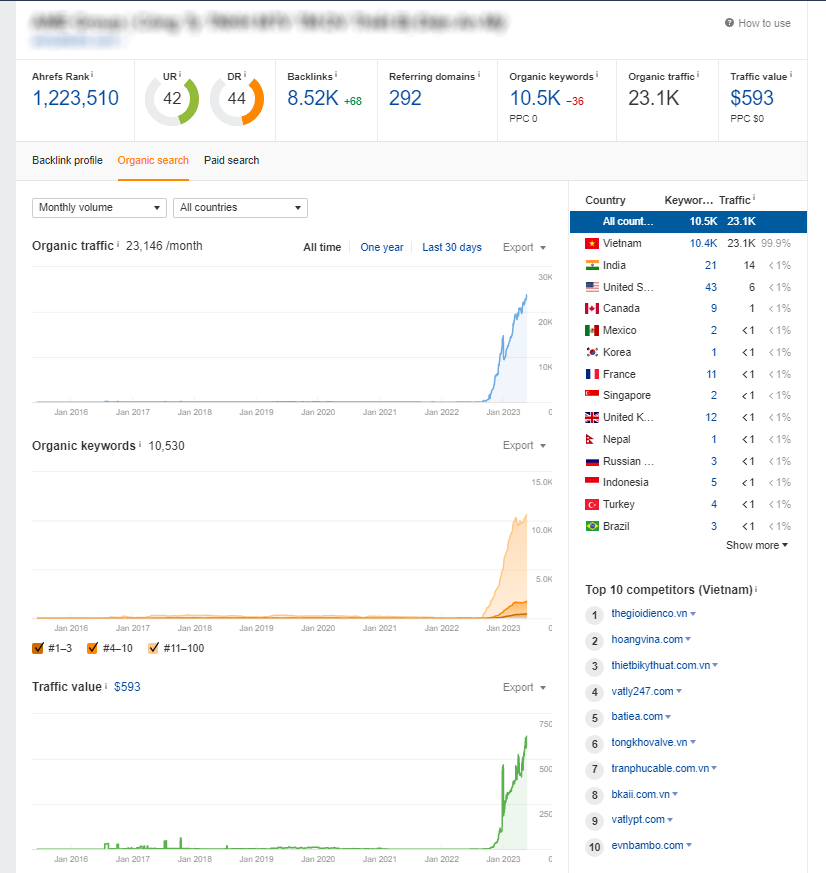This screenshot has height=873, width=826.
Task: Open Export menu for Organic keywords chart
Action: coord(524,446)
